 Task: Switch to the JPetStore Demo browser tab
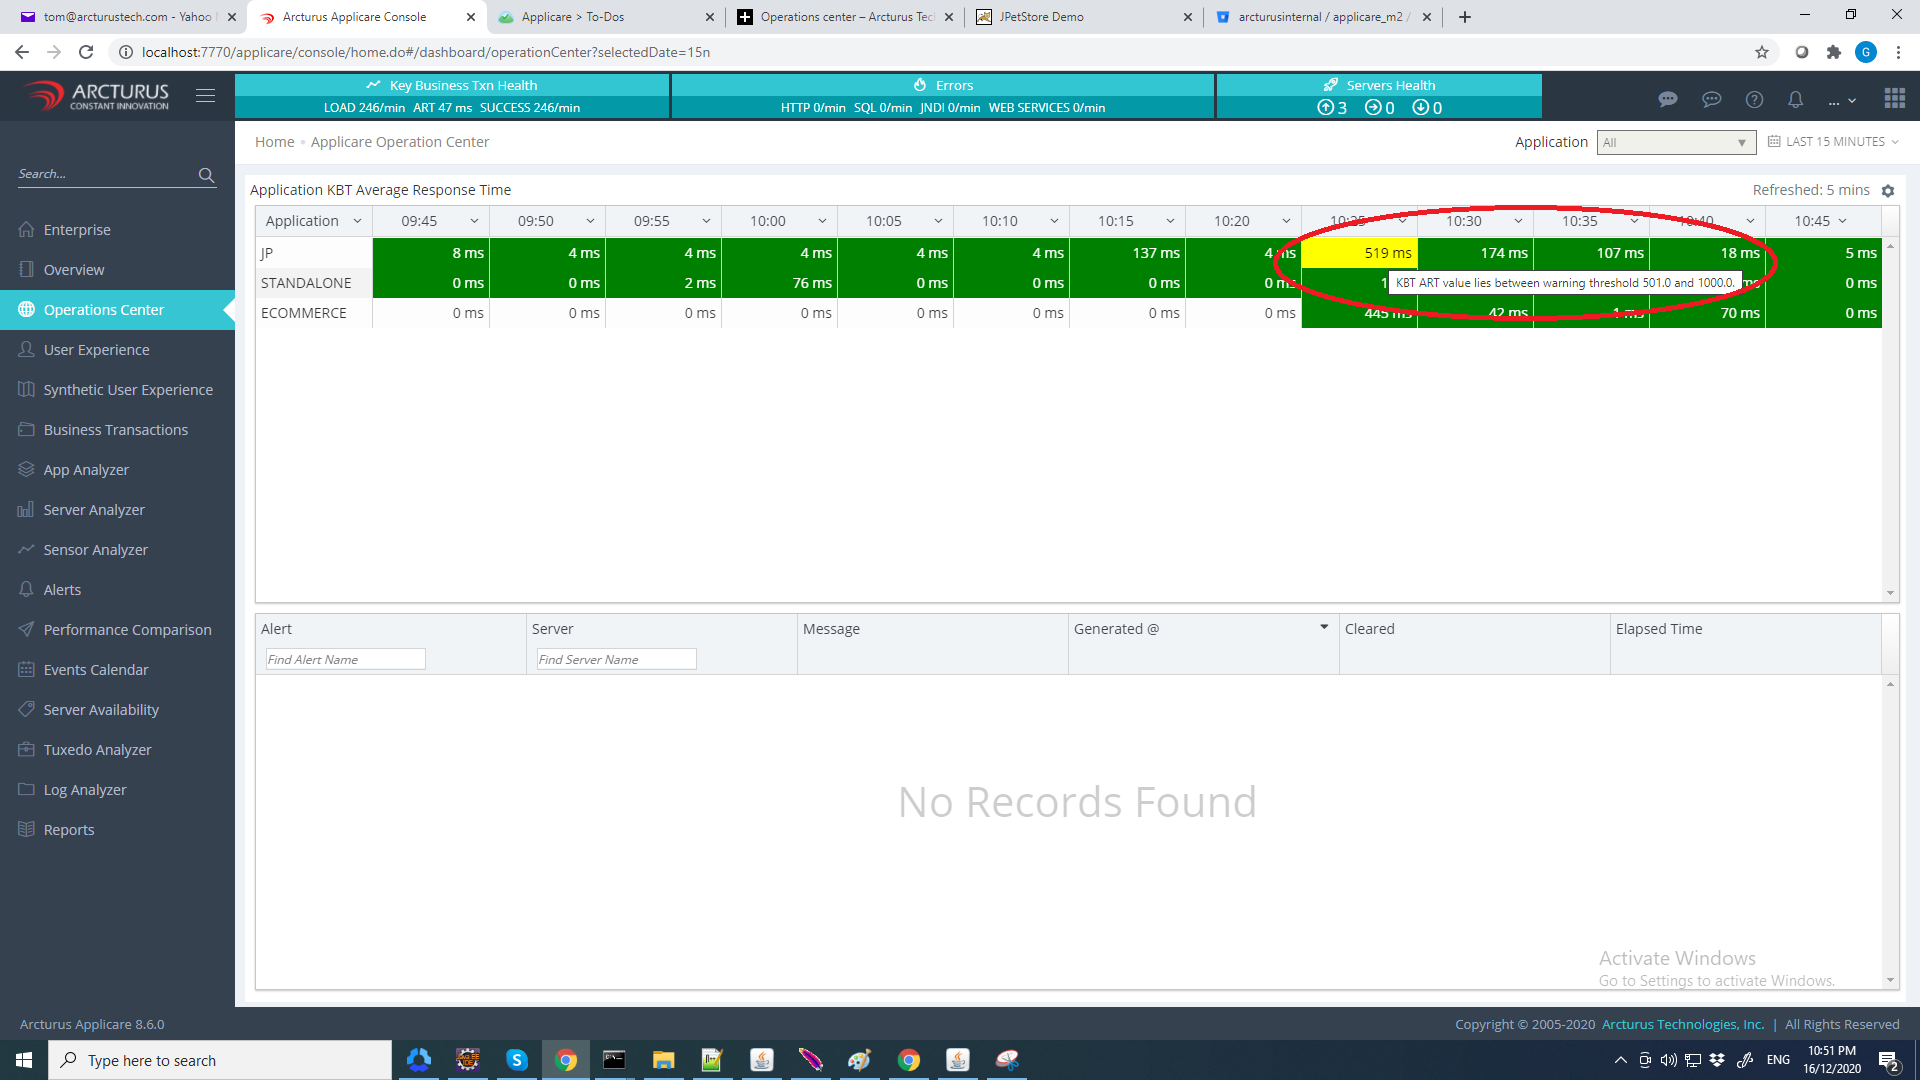1041,17
